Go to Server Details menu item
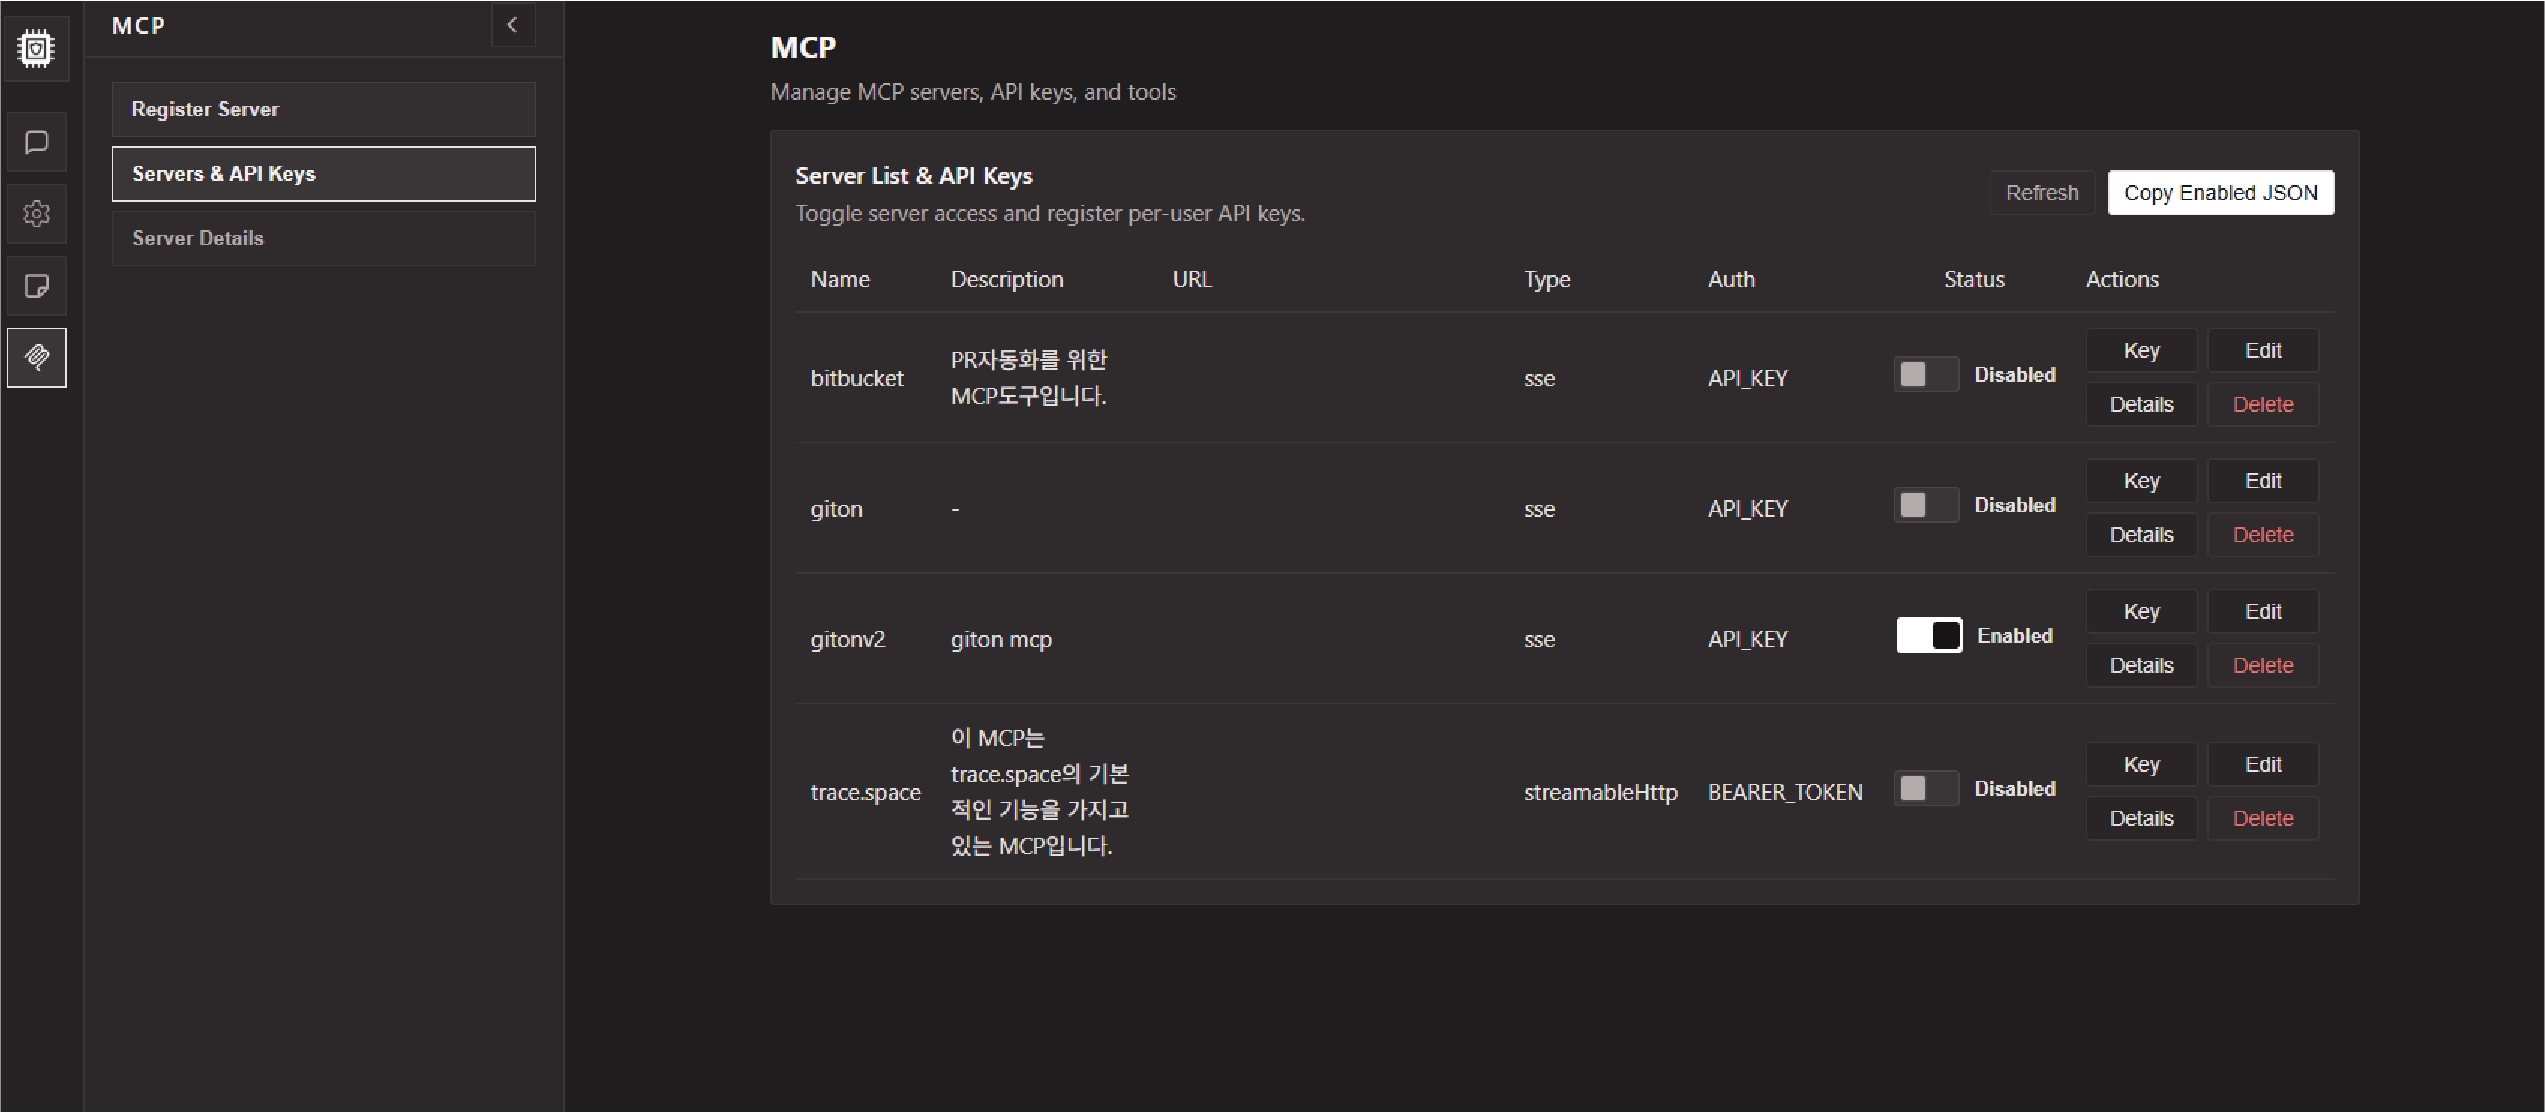Image resolution: width=2545 pixels, height=1113 pixels. pos(323,238)
